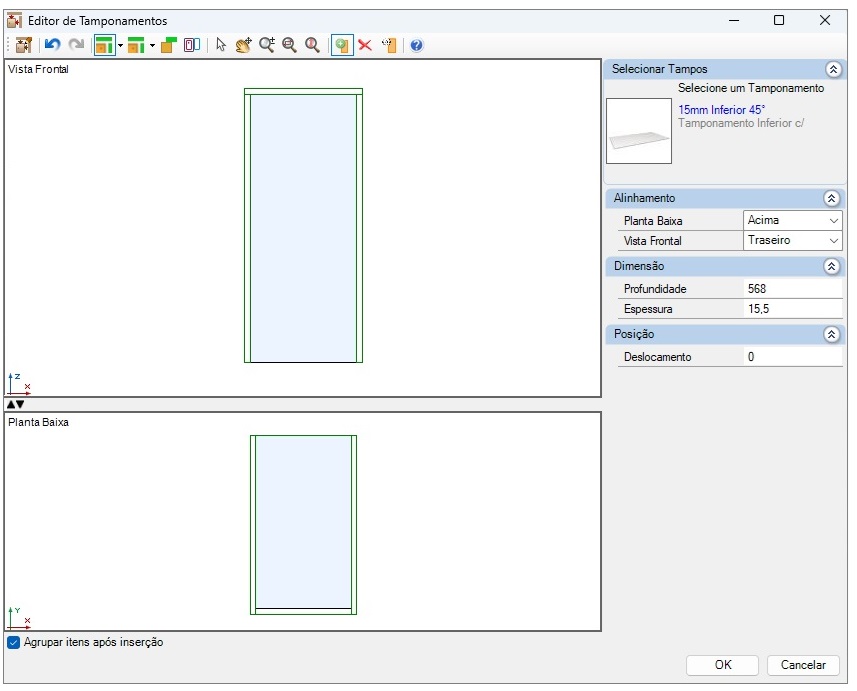The height and width of the screenshot is (691, 857).
Task: Delete using the red X icon
Action: 365,45
